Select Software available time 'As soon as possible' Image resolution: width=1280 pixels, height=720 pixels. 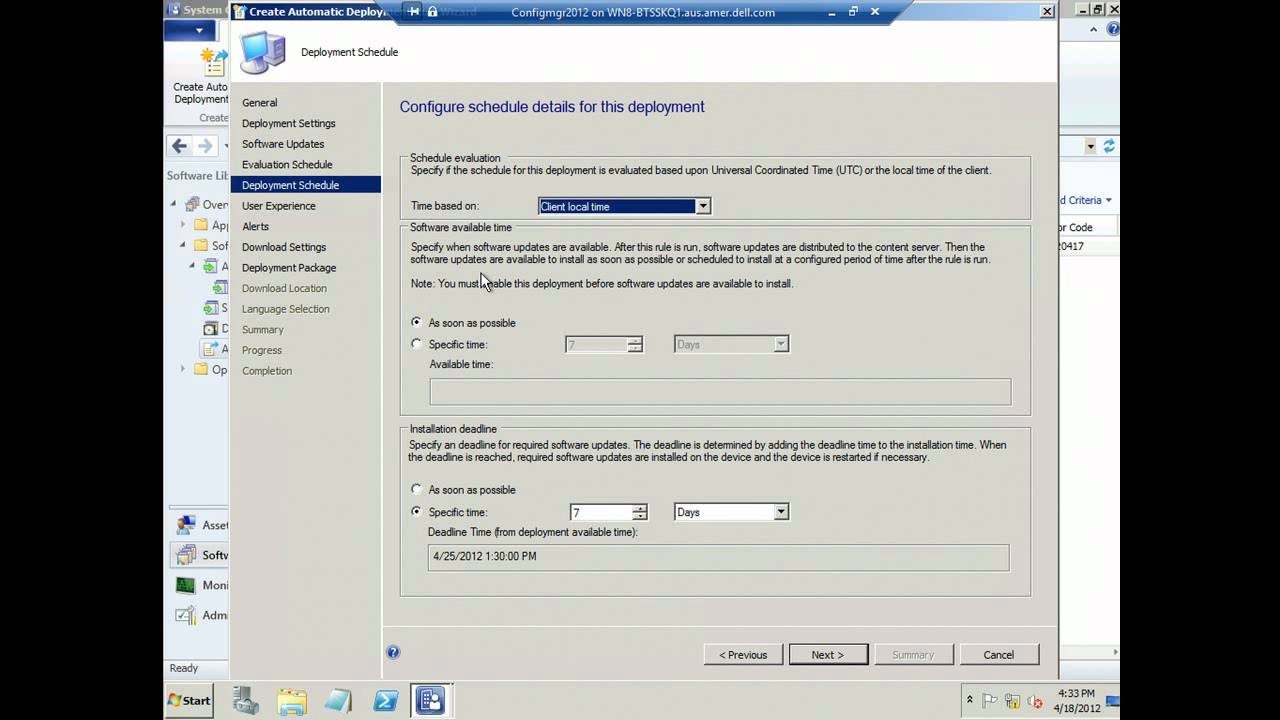click(417, 322)
